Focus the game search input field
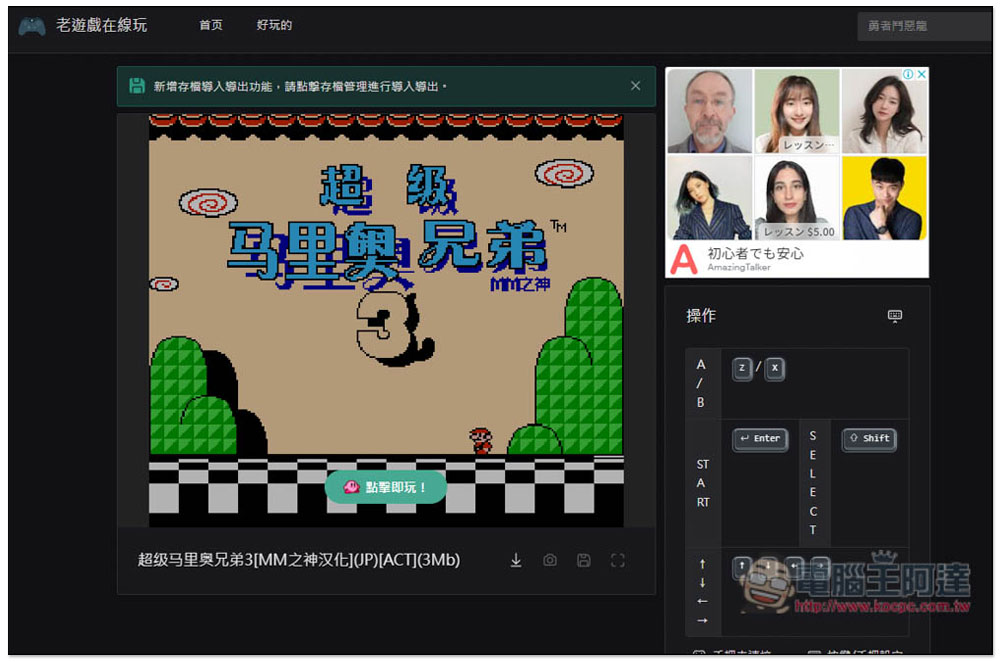This screenshot has width=1000, height=662. click(x=923, y=26)
